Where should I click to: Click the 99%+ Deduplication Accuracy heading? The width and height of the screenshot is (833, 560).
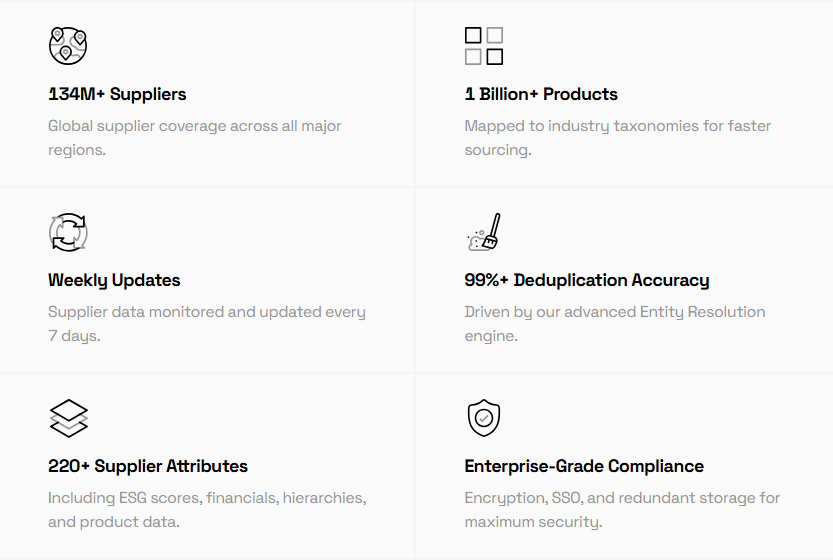(x=587, y=280)
